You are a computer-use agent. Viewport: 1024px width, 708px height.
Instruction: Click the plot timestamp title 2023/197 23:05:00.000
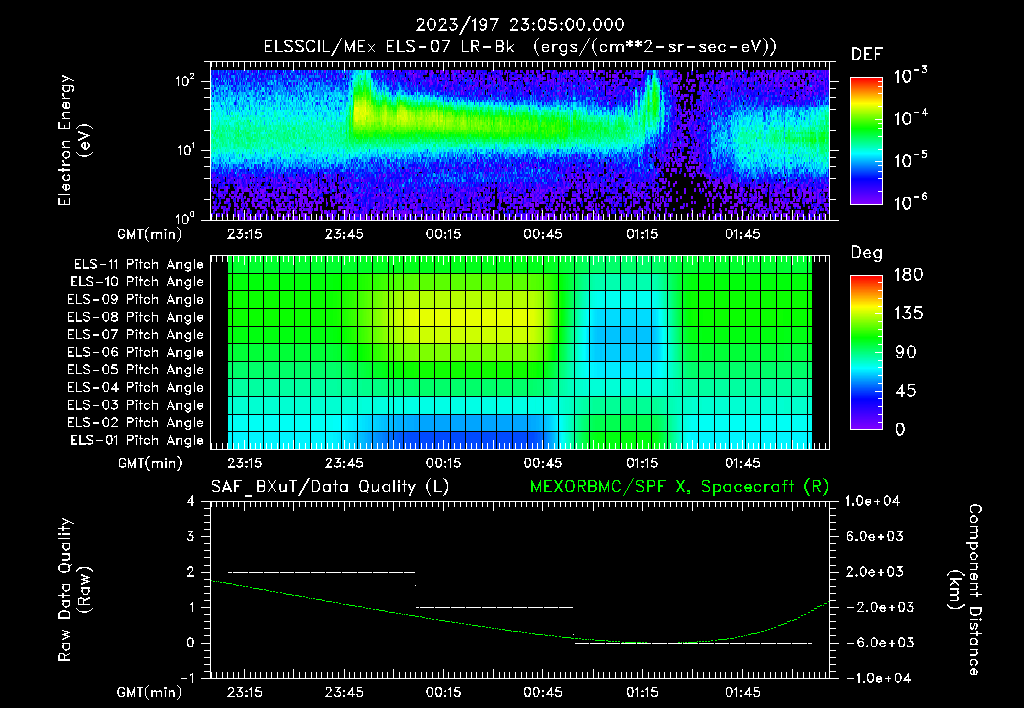point(520,25)
